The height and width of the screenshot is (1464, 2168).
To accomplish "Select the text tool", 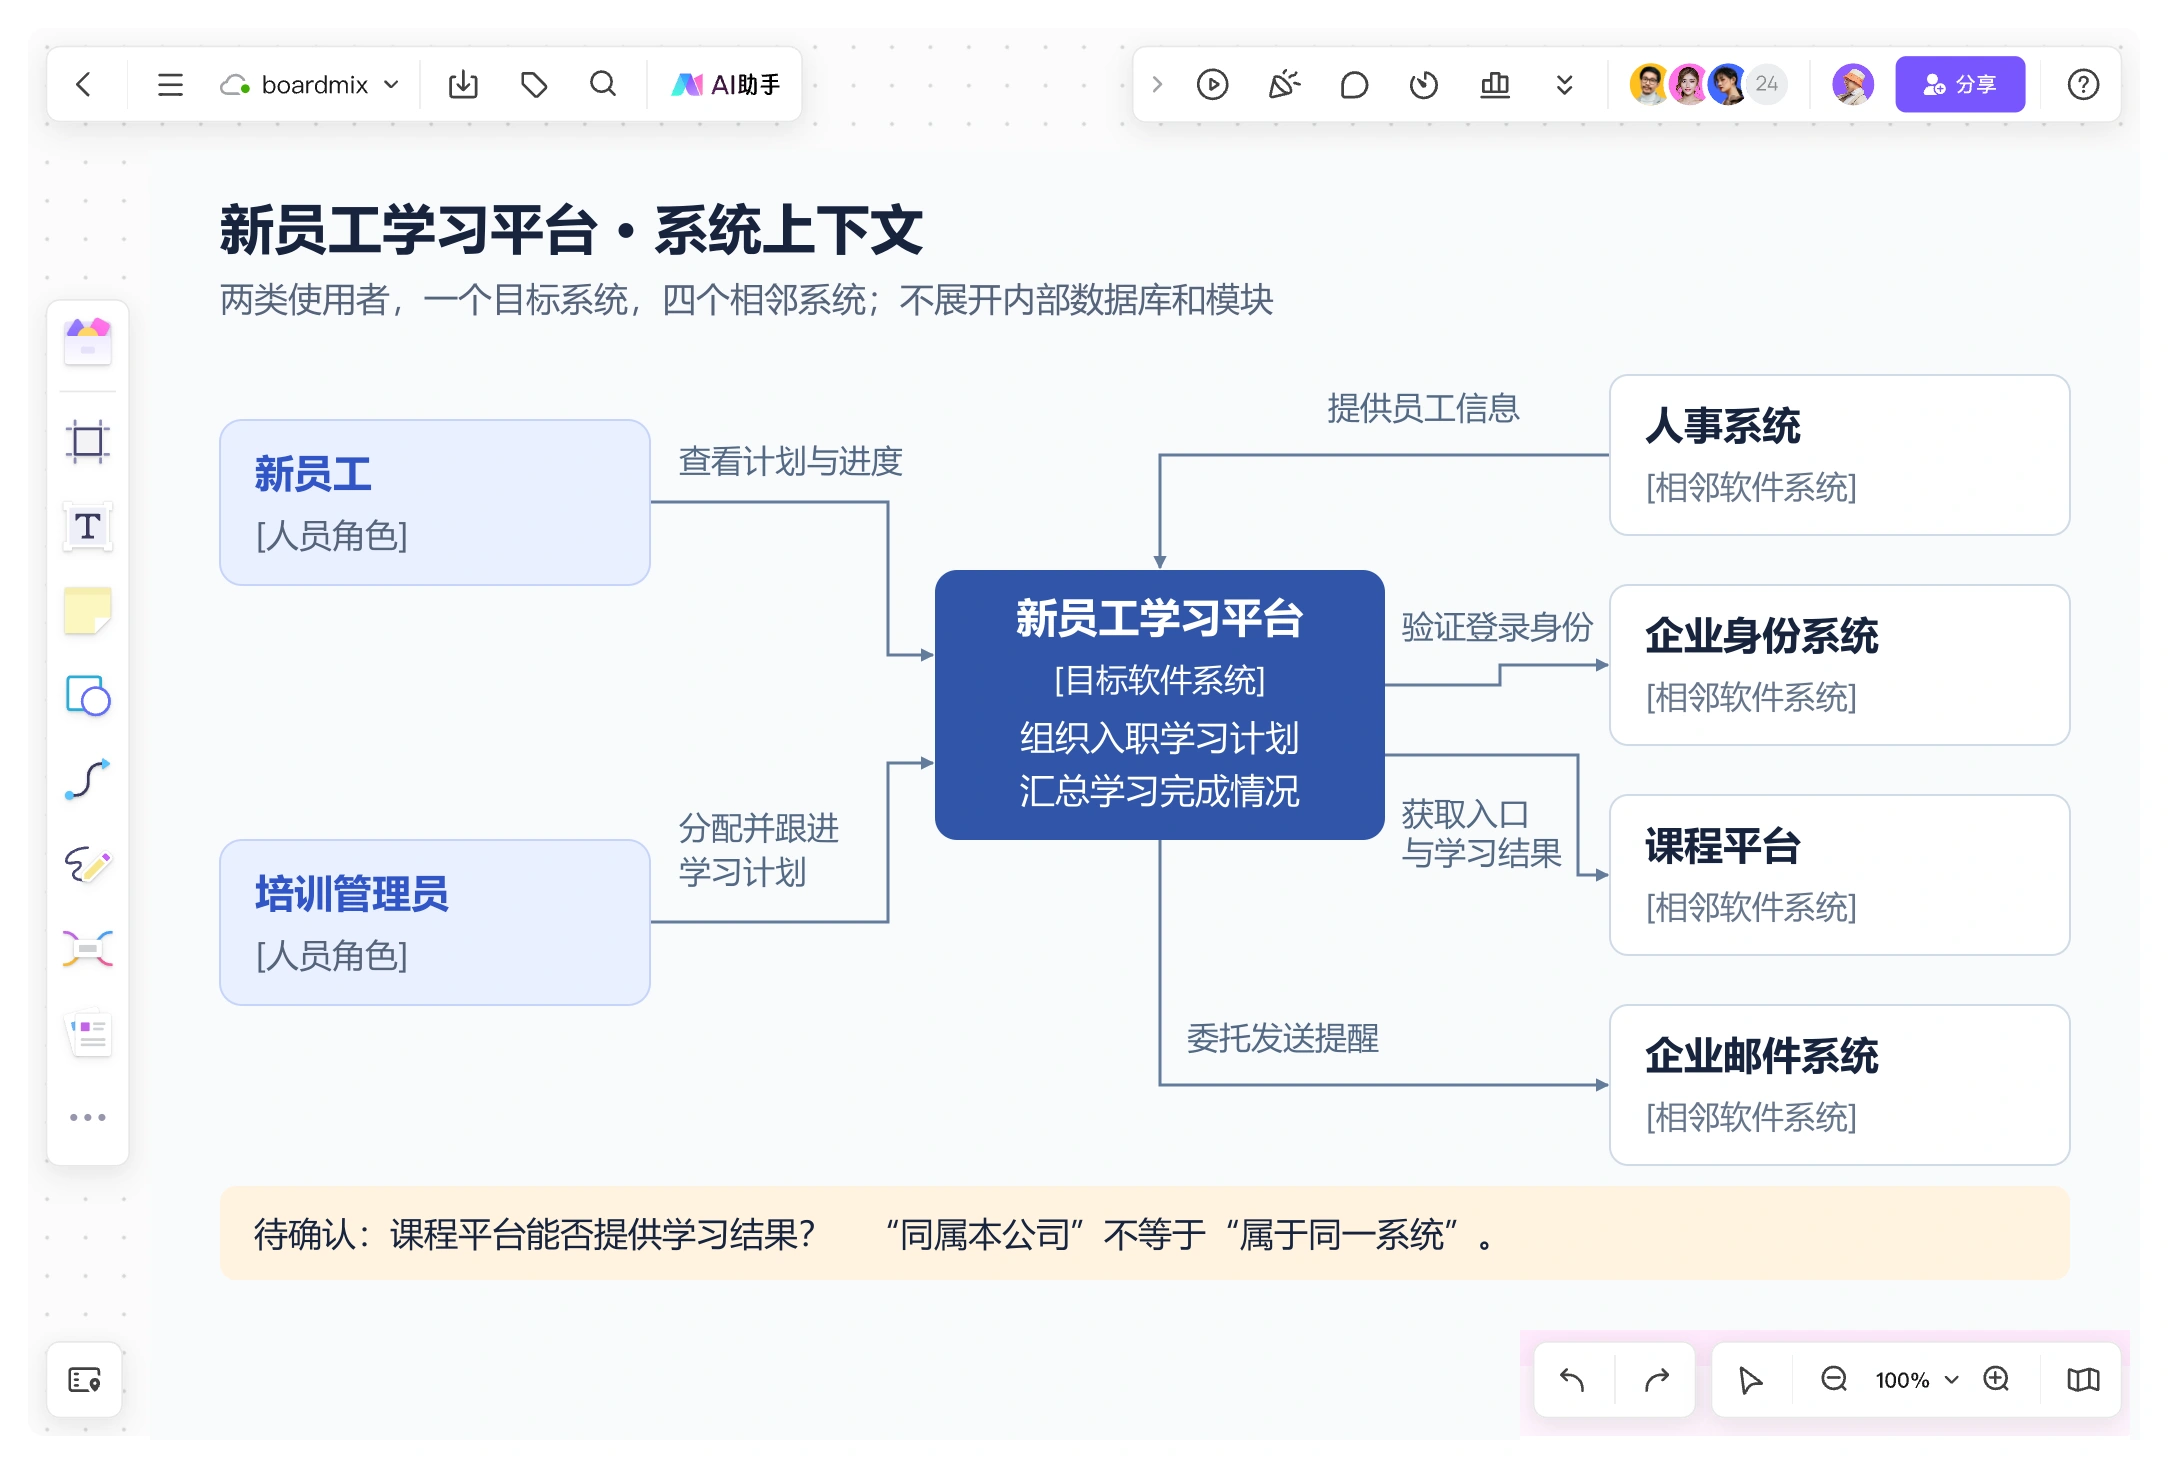I will point(88,526).
